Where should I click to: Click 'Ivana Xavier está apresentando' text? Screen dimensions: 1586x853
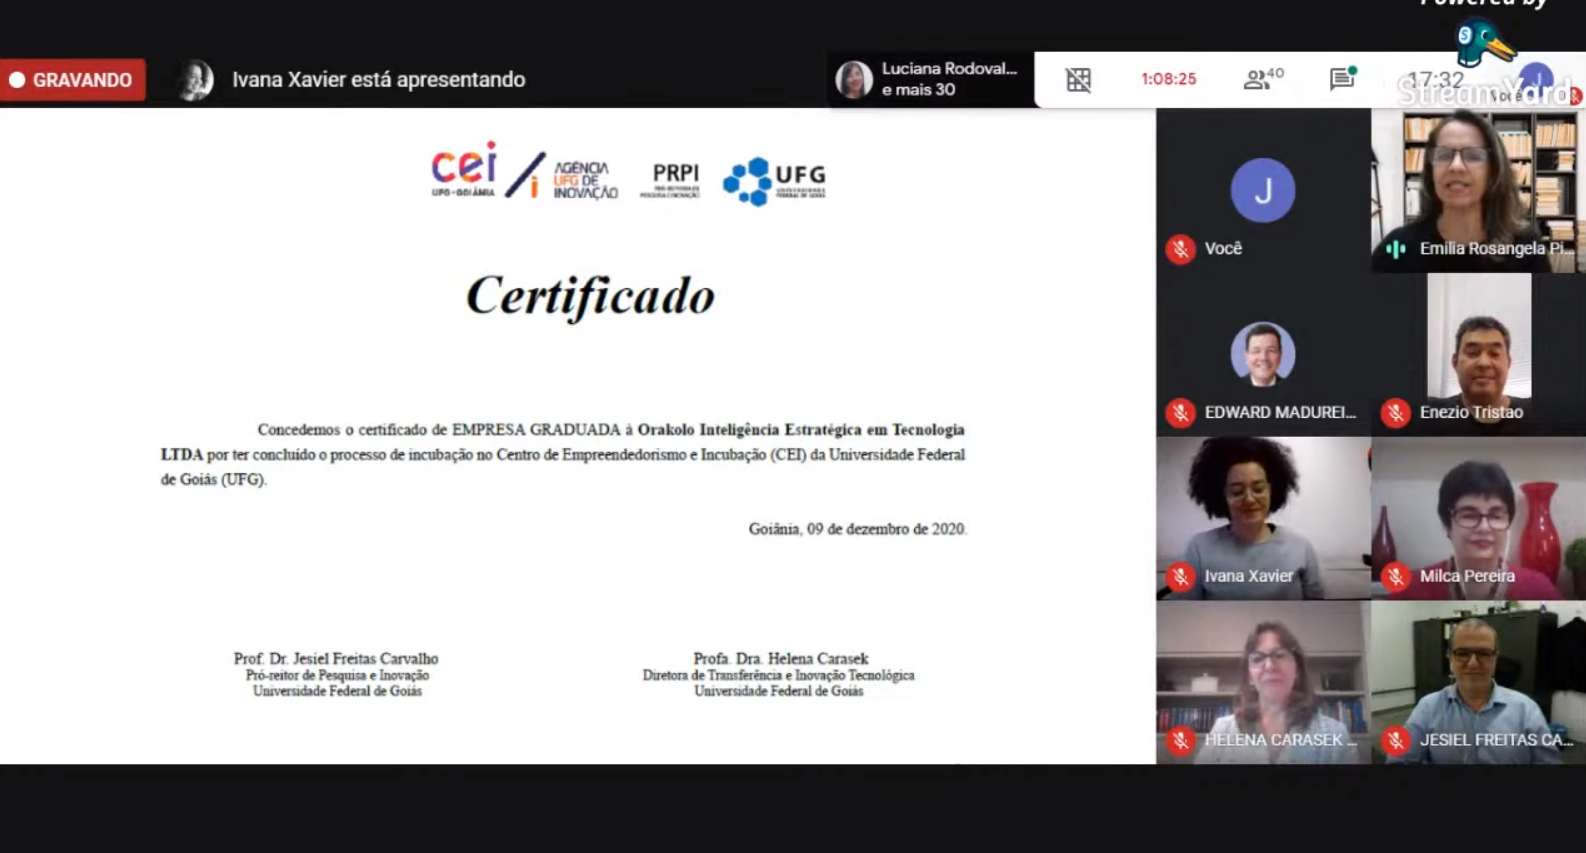[x=378, y=80]
